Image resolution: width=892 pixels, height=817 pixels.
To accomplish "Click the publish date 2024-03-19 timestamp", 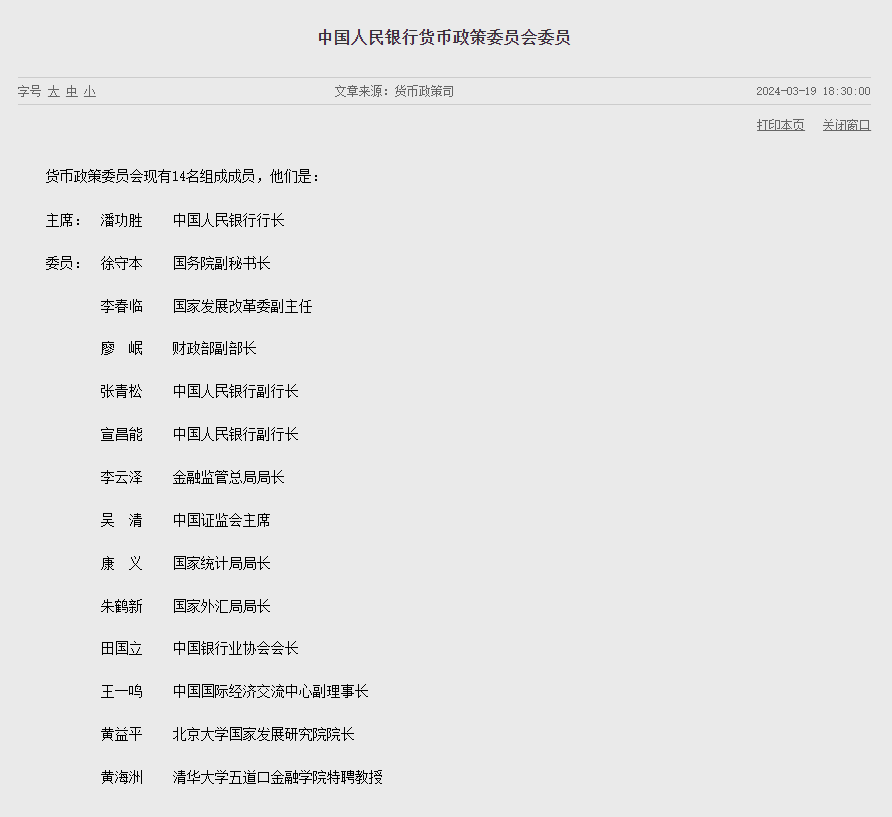I will tap(812, 91).
